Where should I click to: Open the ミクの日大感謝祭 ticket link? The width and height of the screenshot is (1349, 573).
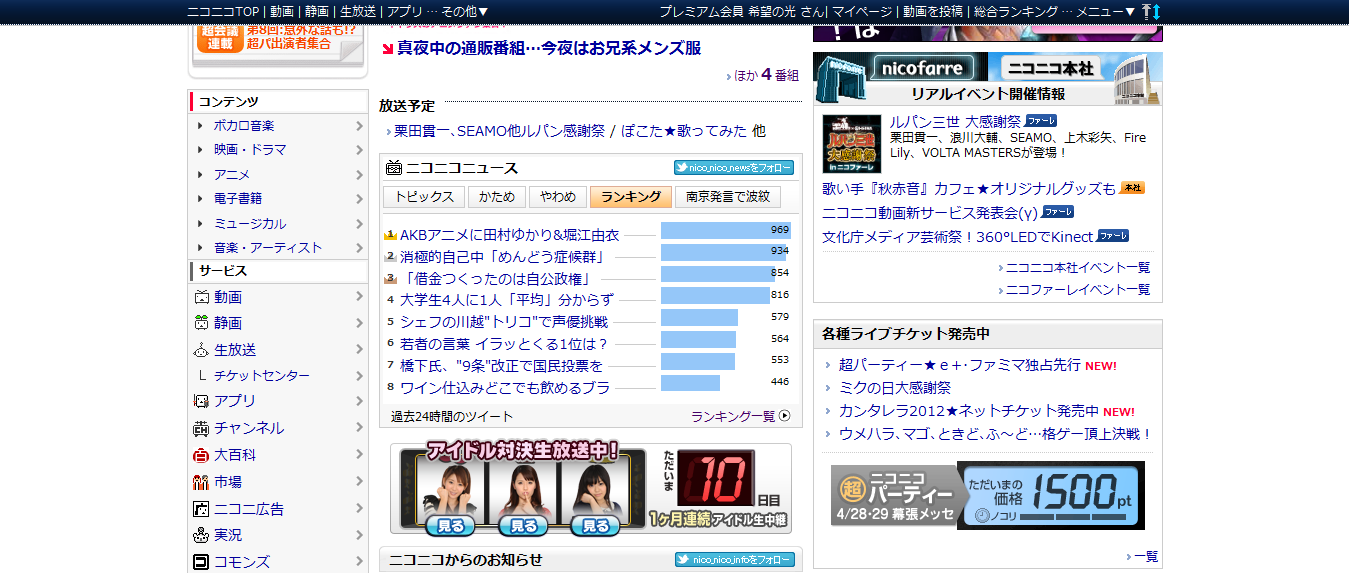[895, 387]
